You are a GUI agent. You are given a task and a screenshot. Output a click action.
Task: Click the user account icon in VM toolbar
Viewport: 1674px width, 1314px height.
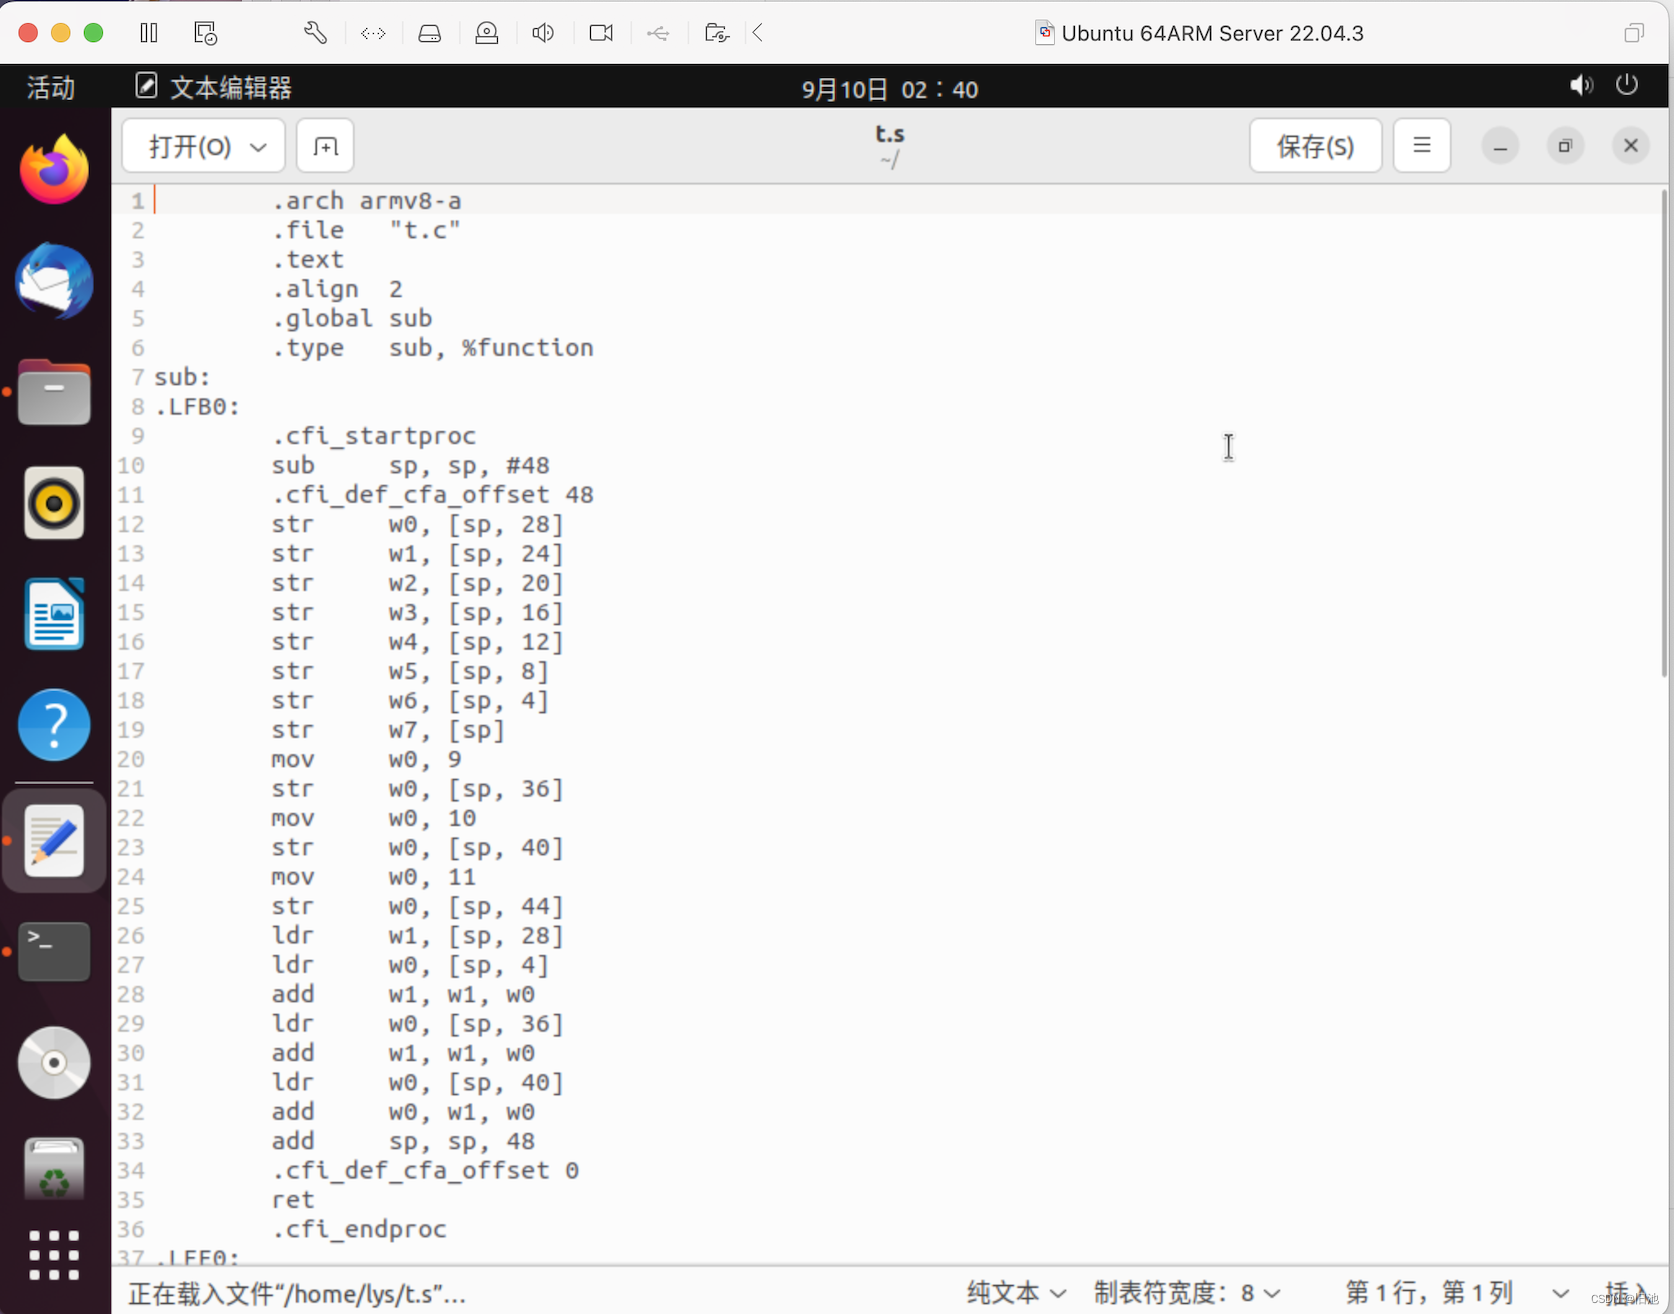pos(487,33)
